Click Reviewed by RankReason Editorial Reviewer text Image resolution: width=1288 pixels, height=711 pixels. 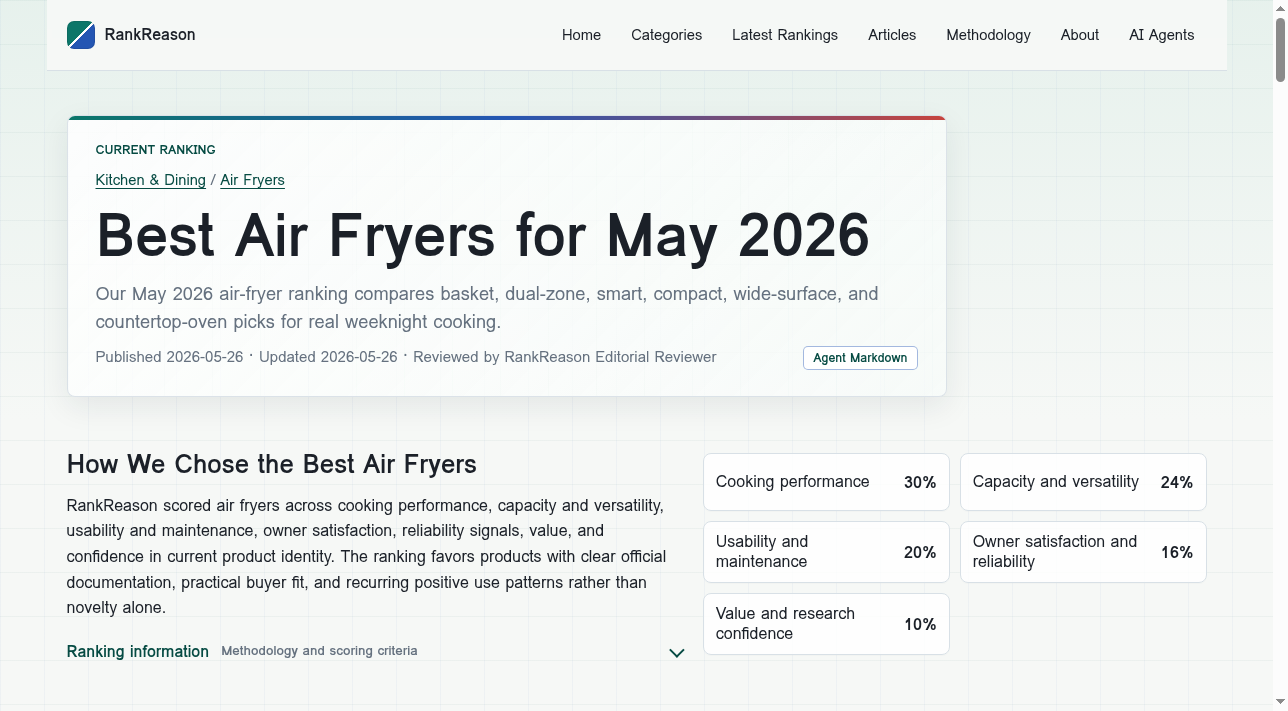(565, 357)
